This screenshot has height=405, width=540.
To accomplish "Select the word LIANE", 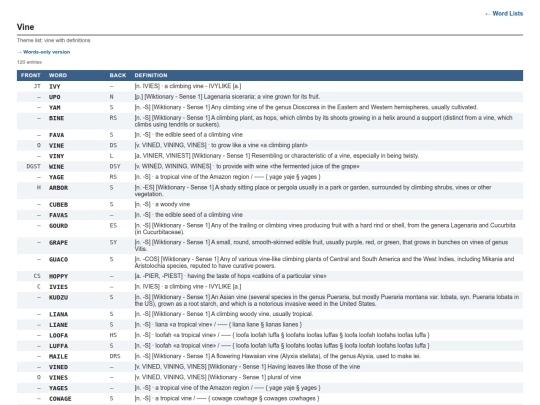I will [58, 325].
